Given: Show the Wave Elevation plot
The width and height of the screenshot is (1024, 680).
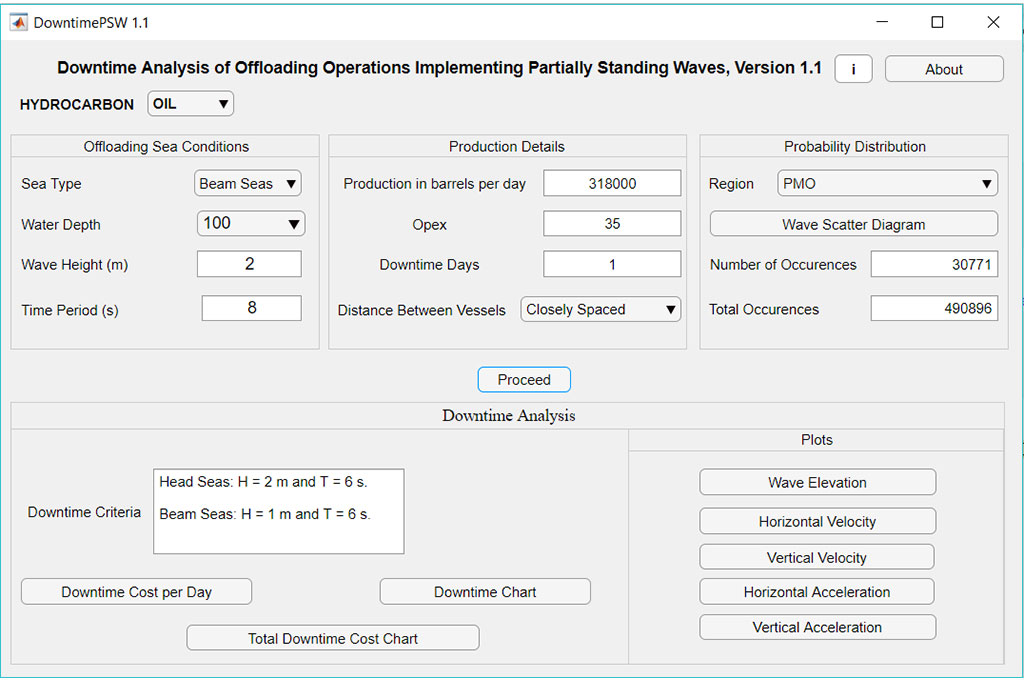Looking at the screenshot, I should tap(817, 482).
